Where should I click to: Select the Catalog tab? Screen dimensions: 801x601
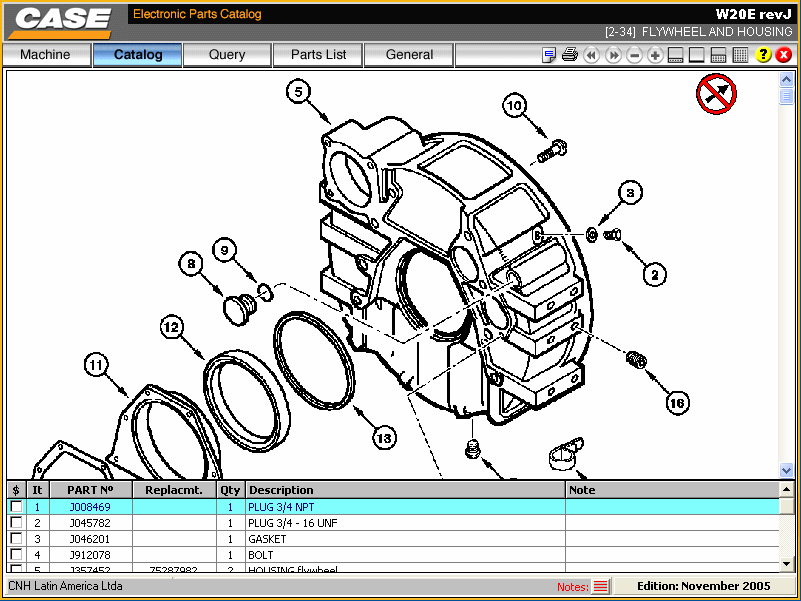click(x=137, y=55)
